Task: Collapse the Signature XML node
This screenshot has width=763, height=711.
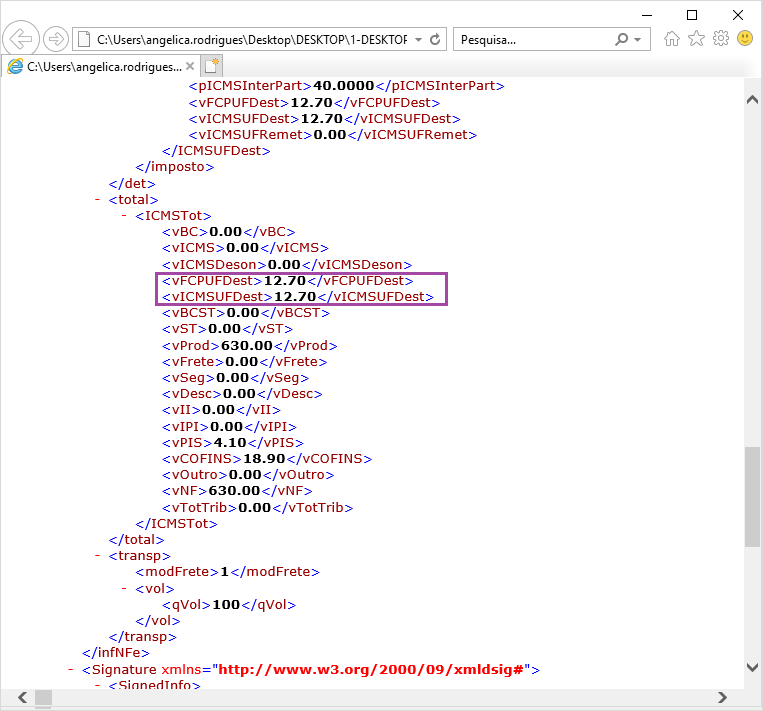Action: click(71, 669)
